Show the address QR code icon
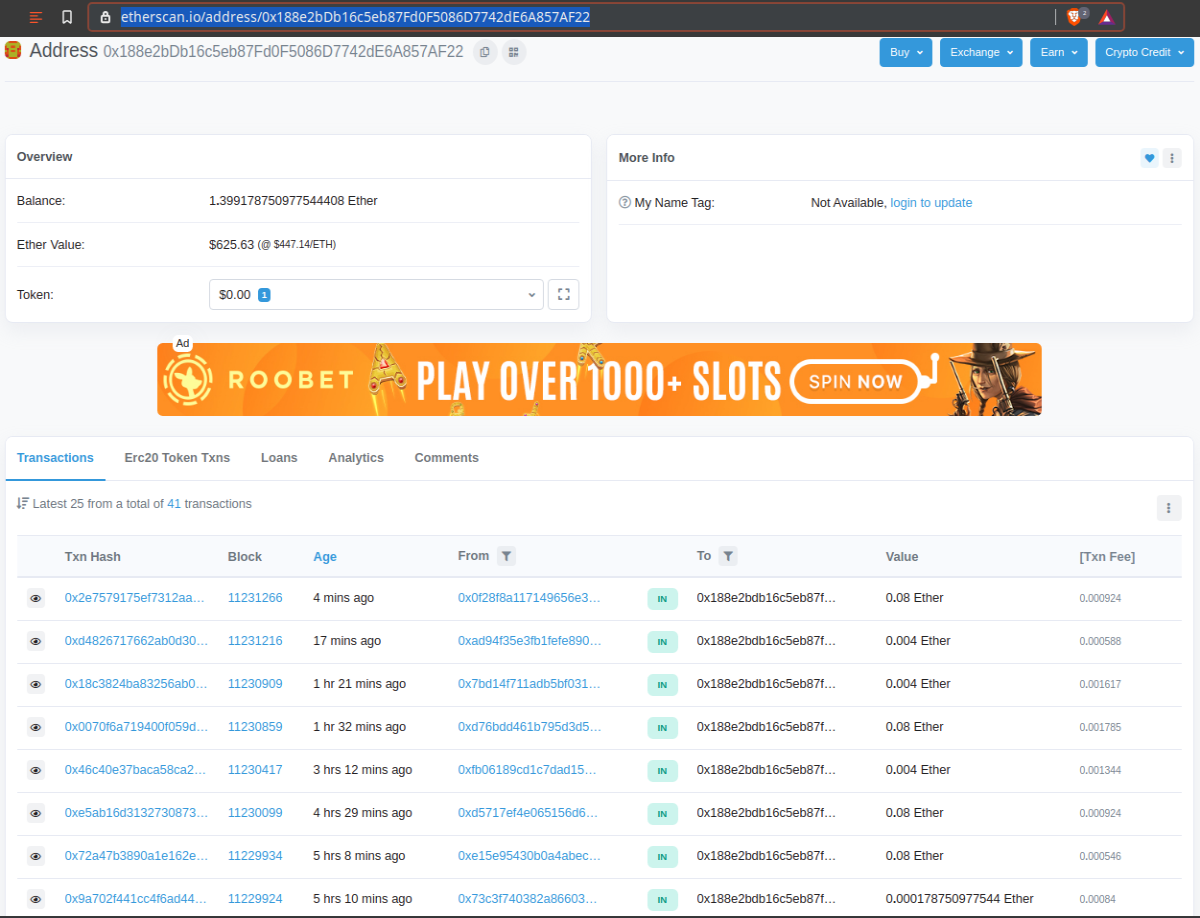This screenshot has width=1200, height=918. click(514, 52)
